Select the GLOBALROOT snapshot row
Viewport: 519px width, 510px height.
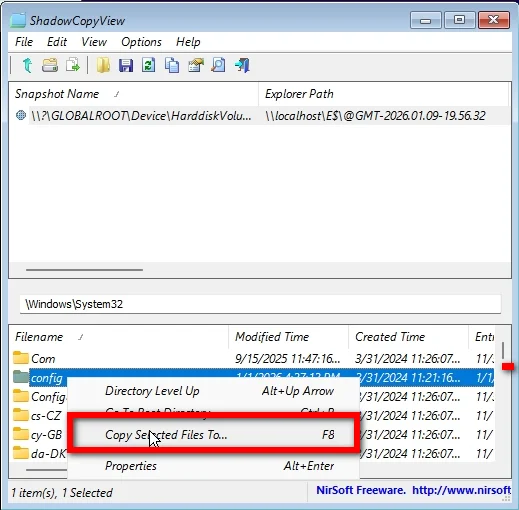[259, 116]
